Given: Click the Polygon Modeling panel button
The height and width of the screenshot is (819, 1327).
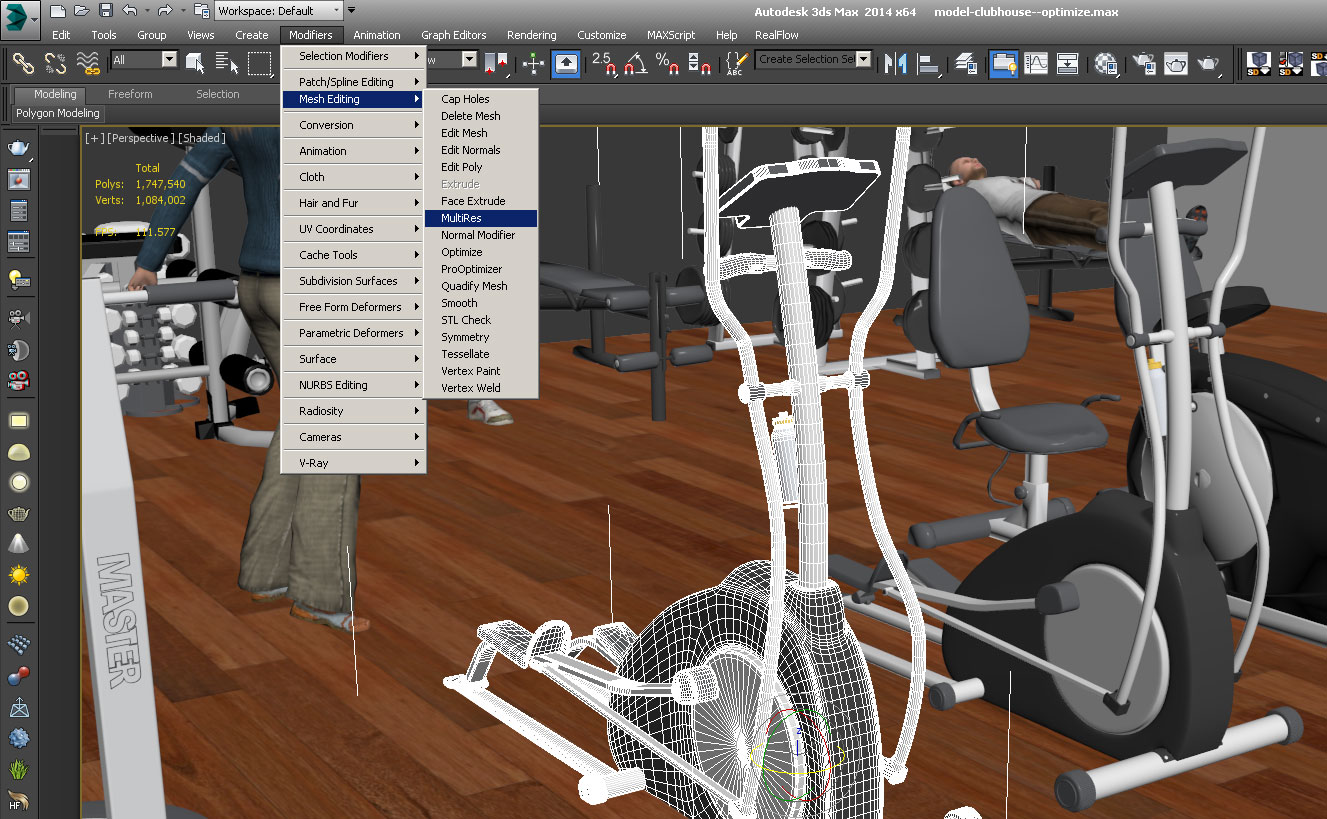Looking at the screenshot, I should click(x=58, y=113).
